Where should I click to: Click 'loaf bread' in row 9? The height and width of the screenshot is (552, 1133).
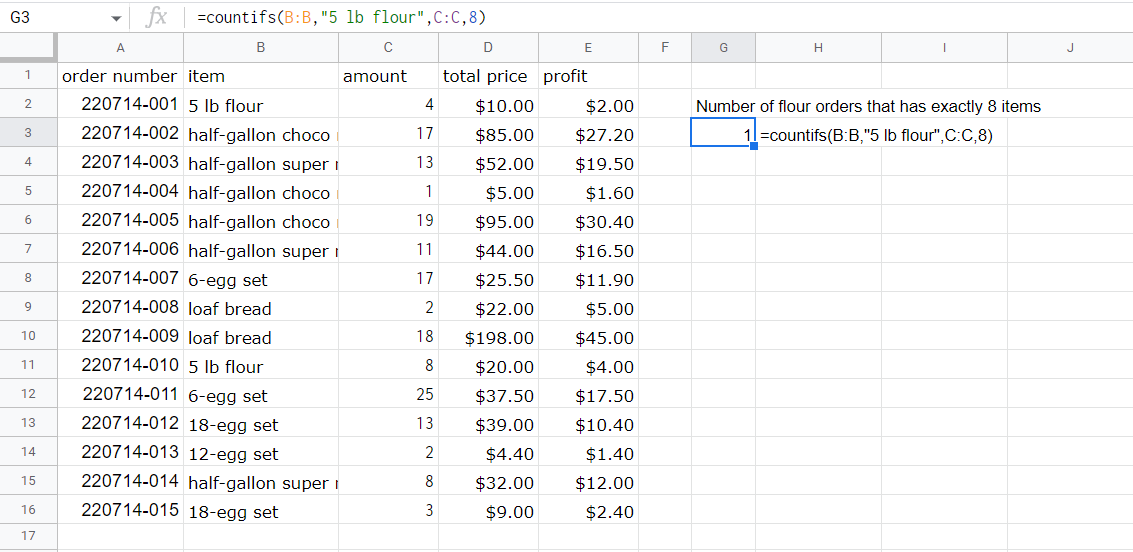[x=261, y=306]
